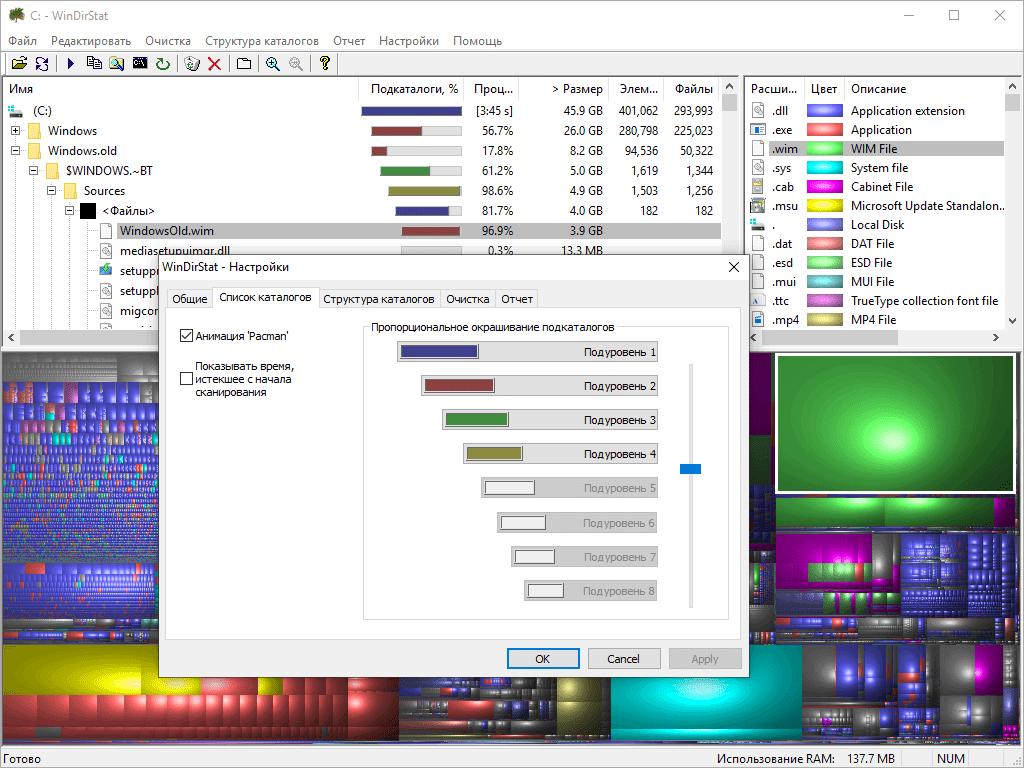Screen dimensions: 1024x768
Task: Click the Delete to Recycle Bin icon
Action: pyautogui.click(x=192, y=63)
